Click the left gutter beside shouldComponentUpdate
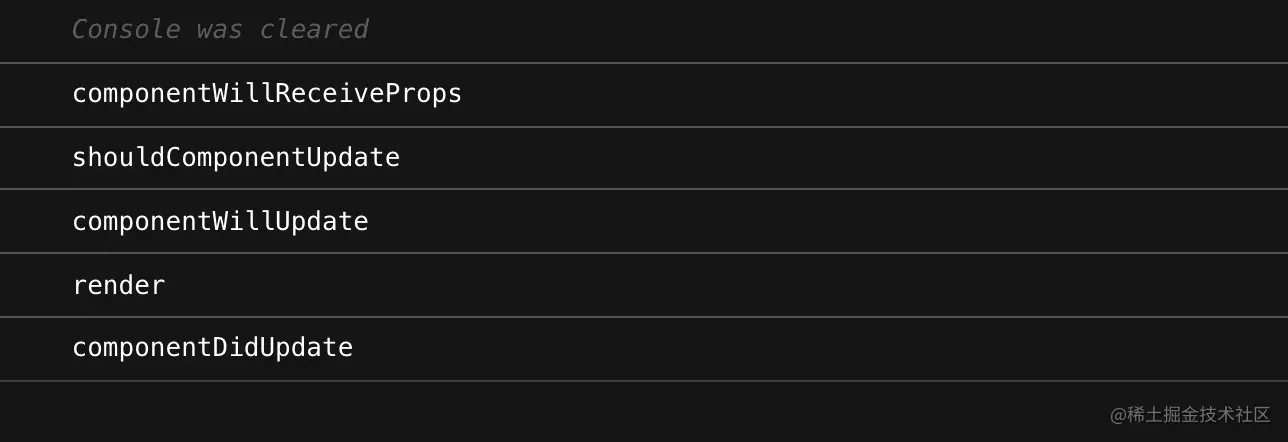This screenshot has width=1288, height=442. pyautogui.click(x=35, y=158)
